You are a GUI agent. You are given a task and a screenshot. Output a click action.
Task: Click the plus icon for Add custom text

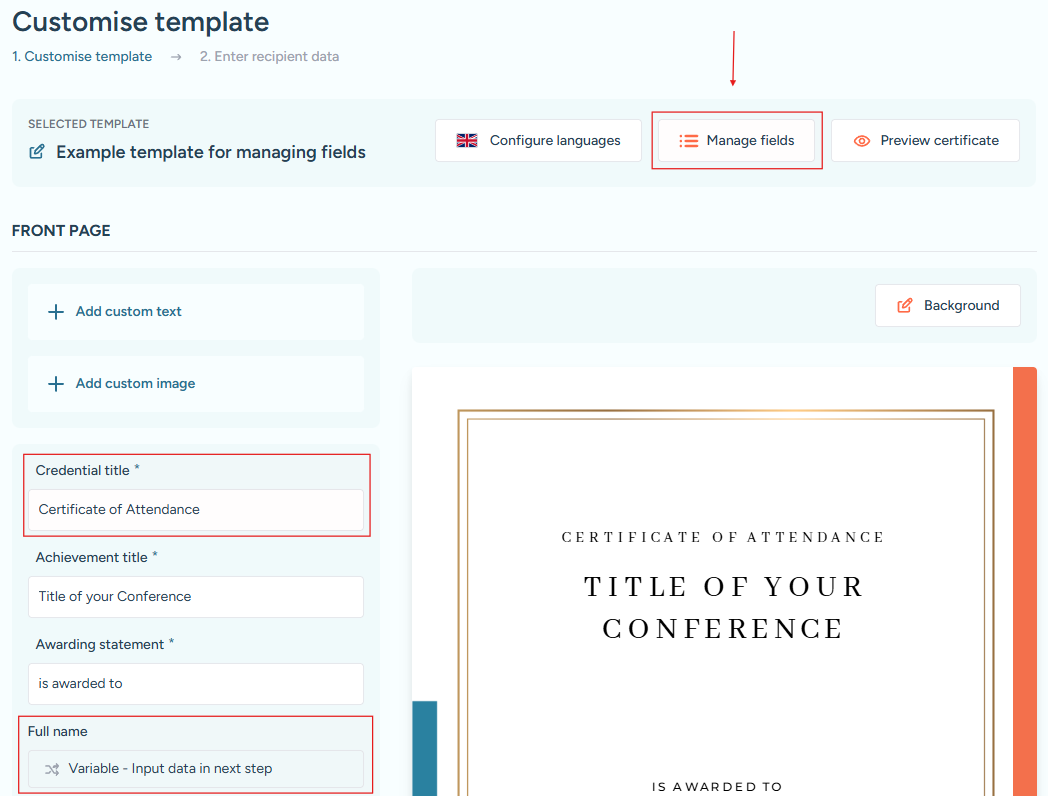pyautogui.click(x=56, y=312)
